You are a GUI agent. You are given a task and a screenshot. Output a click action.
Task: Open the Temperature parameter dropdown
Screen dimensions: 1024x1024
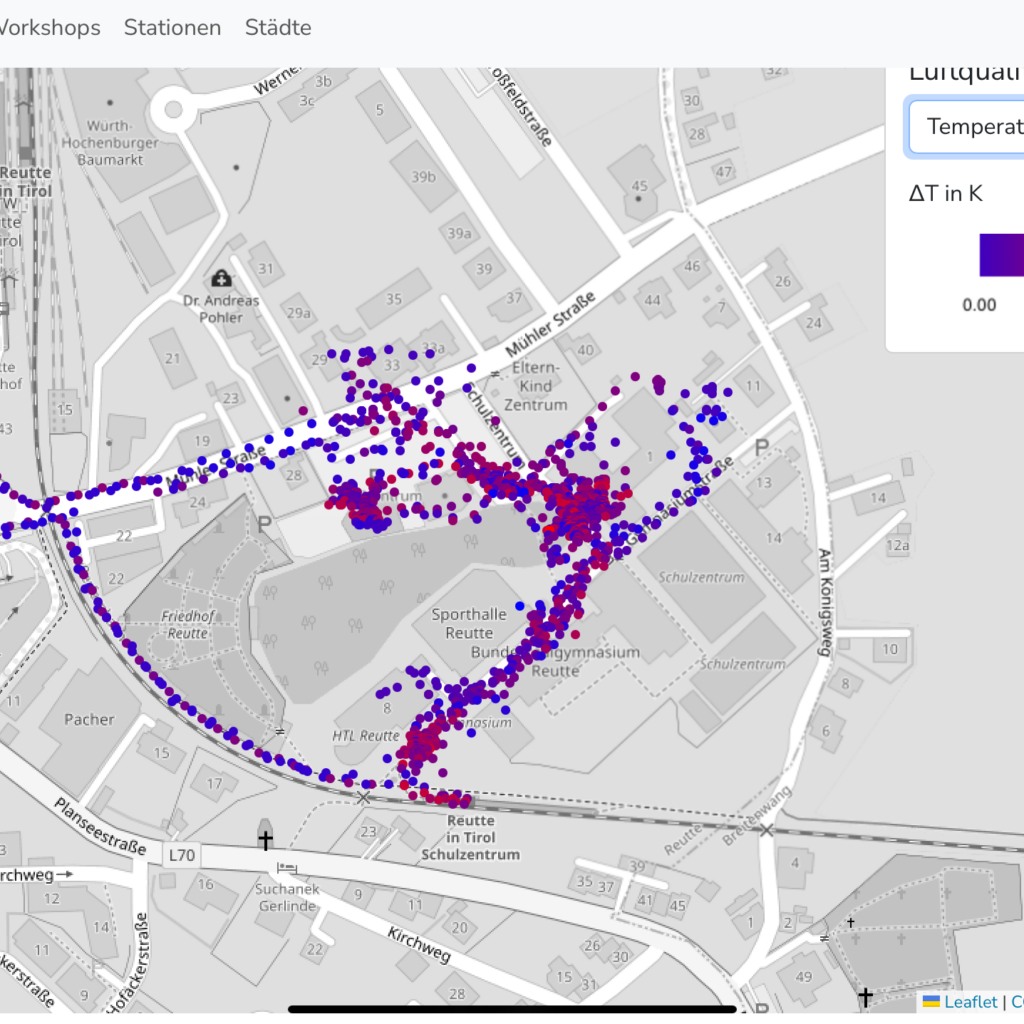click(965, 126)
